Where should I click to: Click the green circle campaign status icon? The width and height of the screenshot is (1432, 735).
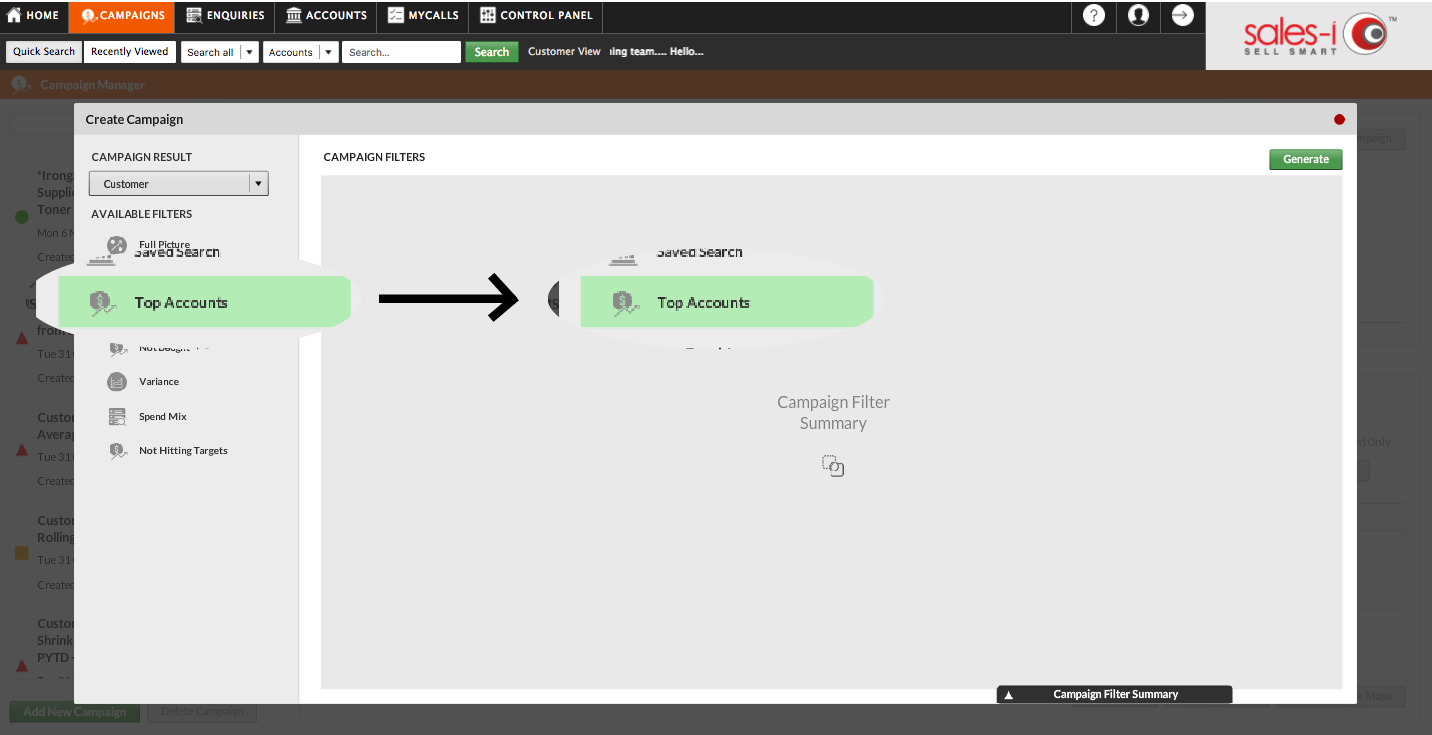[22, 217]
